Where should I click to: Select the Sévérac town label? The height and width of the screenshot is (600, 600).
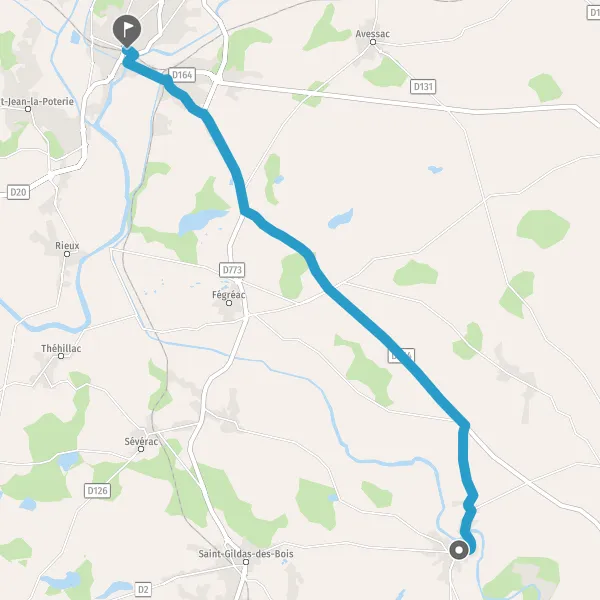(141, 441)
